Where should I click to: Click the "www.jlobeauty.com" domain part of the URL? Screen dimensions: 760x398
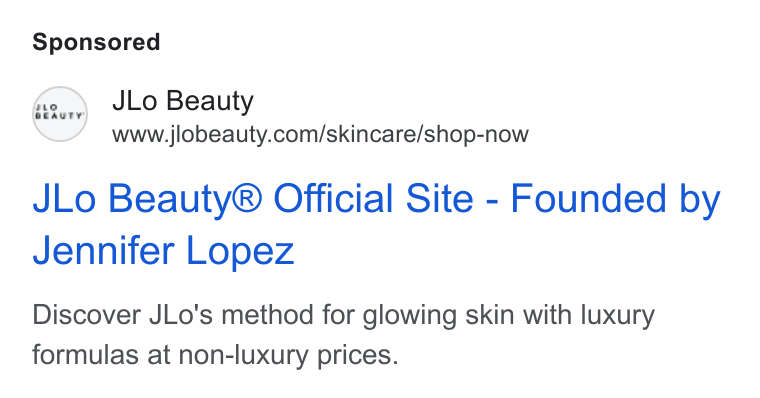(216, 134)
